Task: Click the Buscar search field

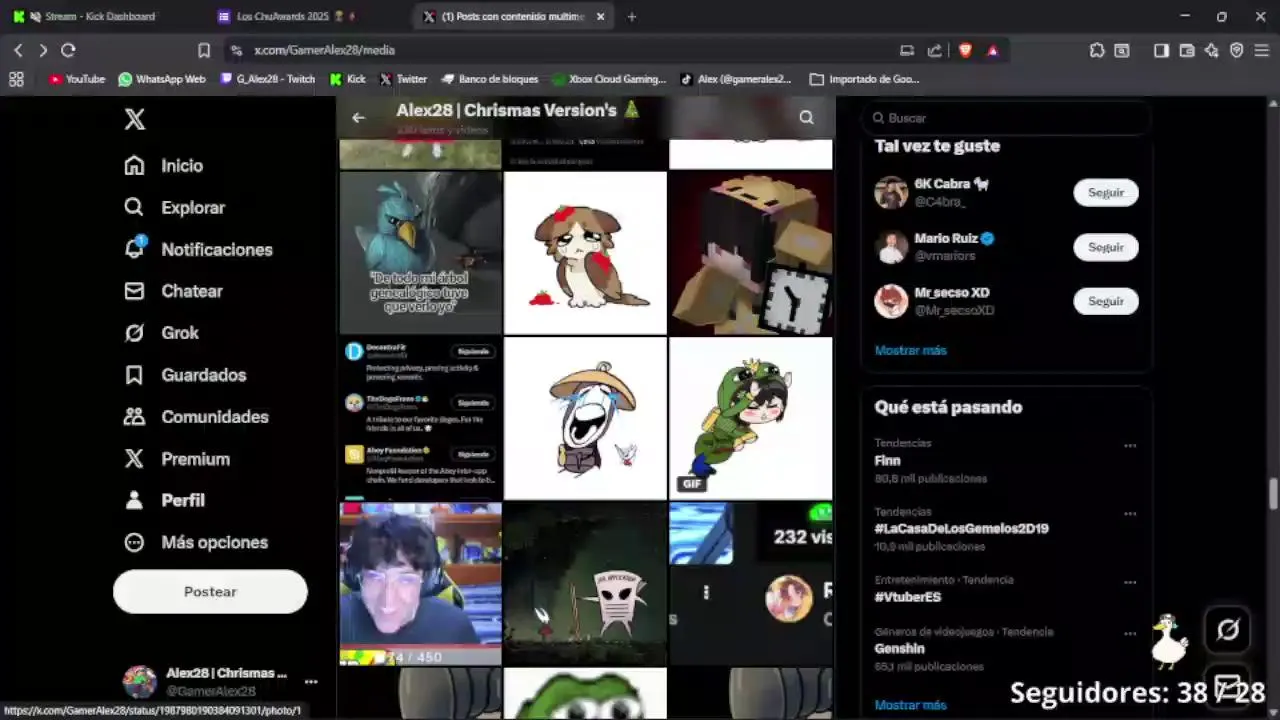Action: pos(1006,118)
